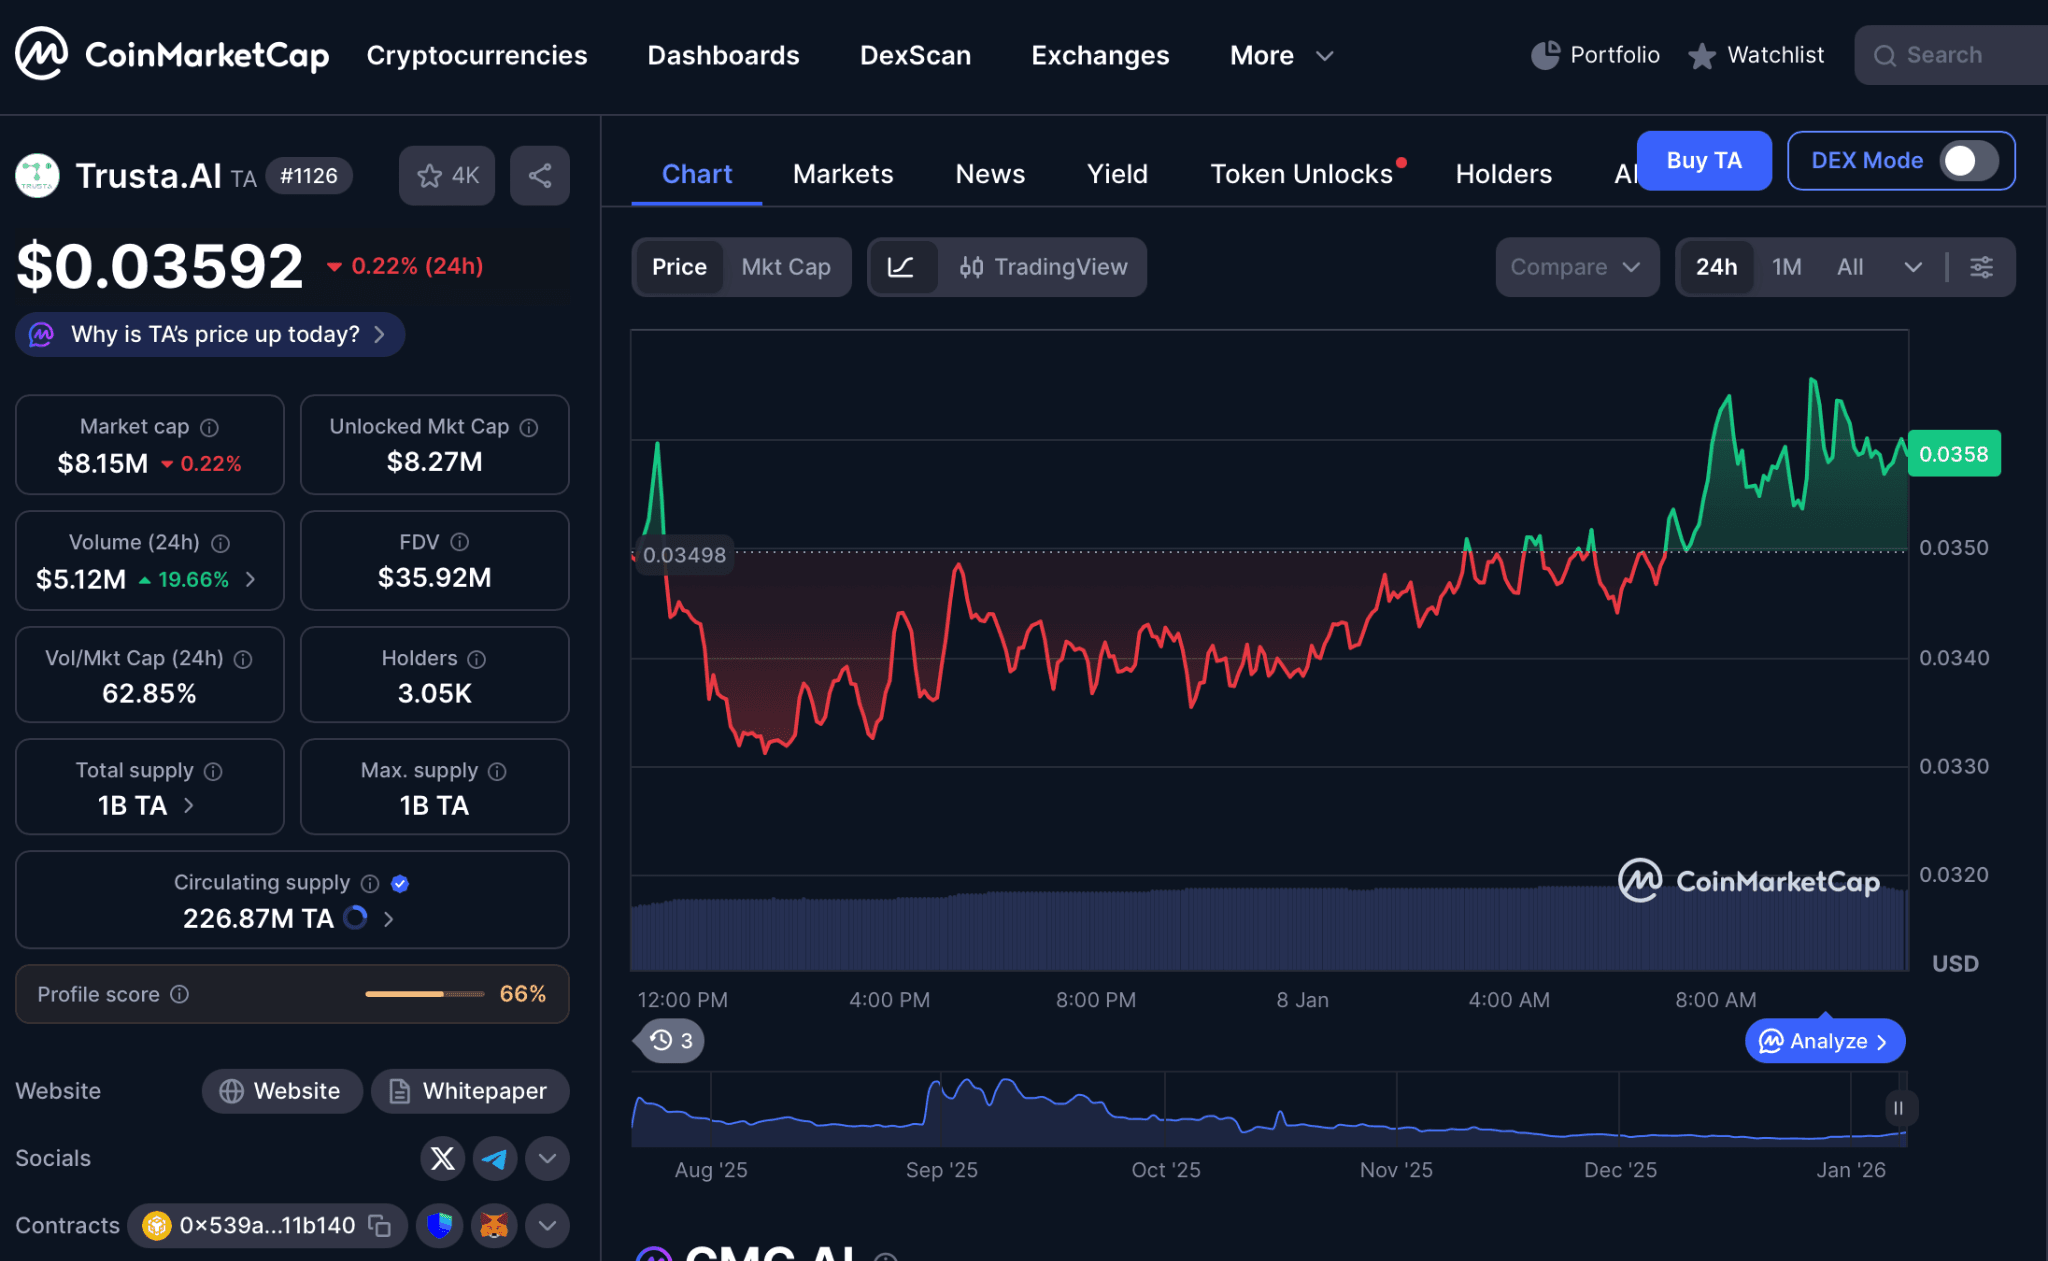
Task: Click the share icon next to watchlist star
Action: [540, 176]
